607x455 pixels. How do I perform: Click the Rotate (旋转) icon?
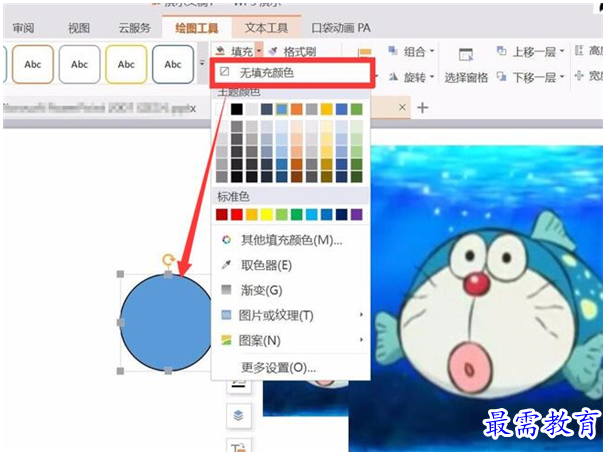point(393,77)
